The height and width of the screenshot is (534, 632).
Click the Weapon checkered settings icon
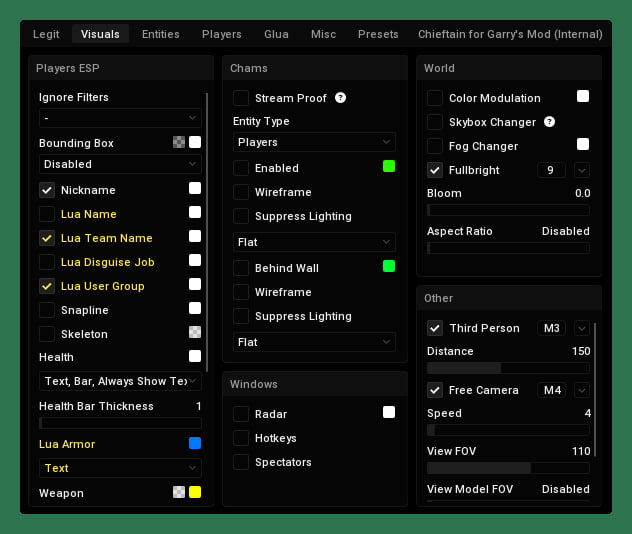point(178,492)
